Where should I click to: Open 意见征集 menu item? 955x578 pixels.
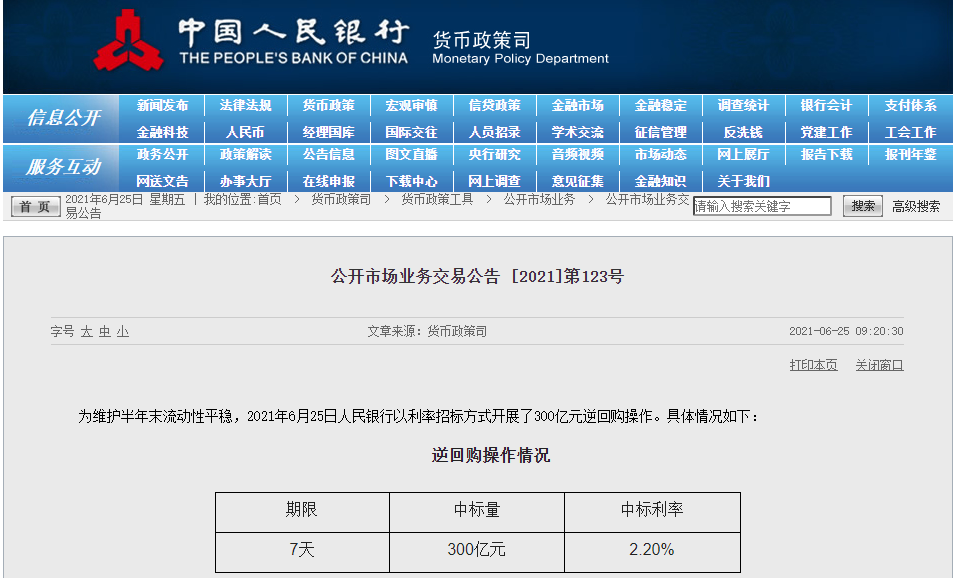577,182
